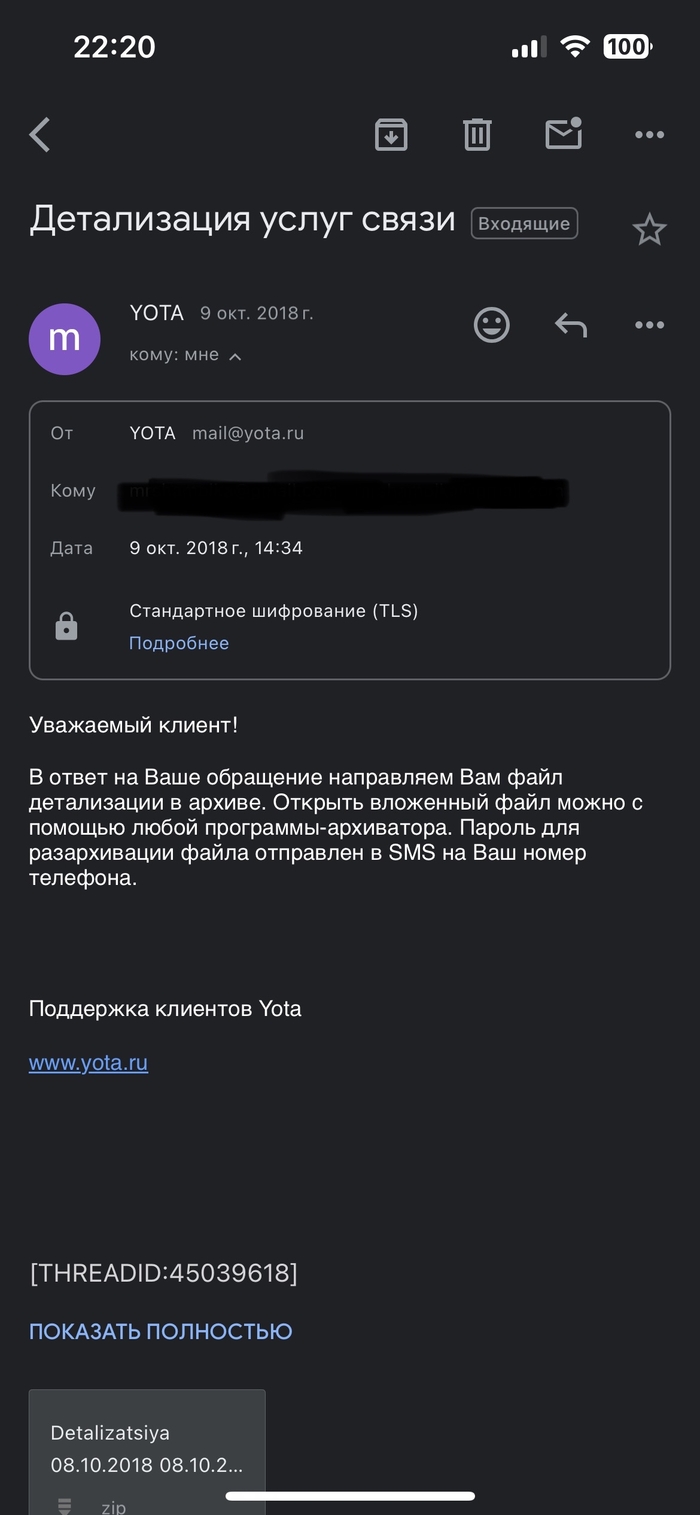Tap Подробнее about TLS encryption

tap(179, 643)
